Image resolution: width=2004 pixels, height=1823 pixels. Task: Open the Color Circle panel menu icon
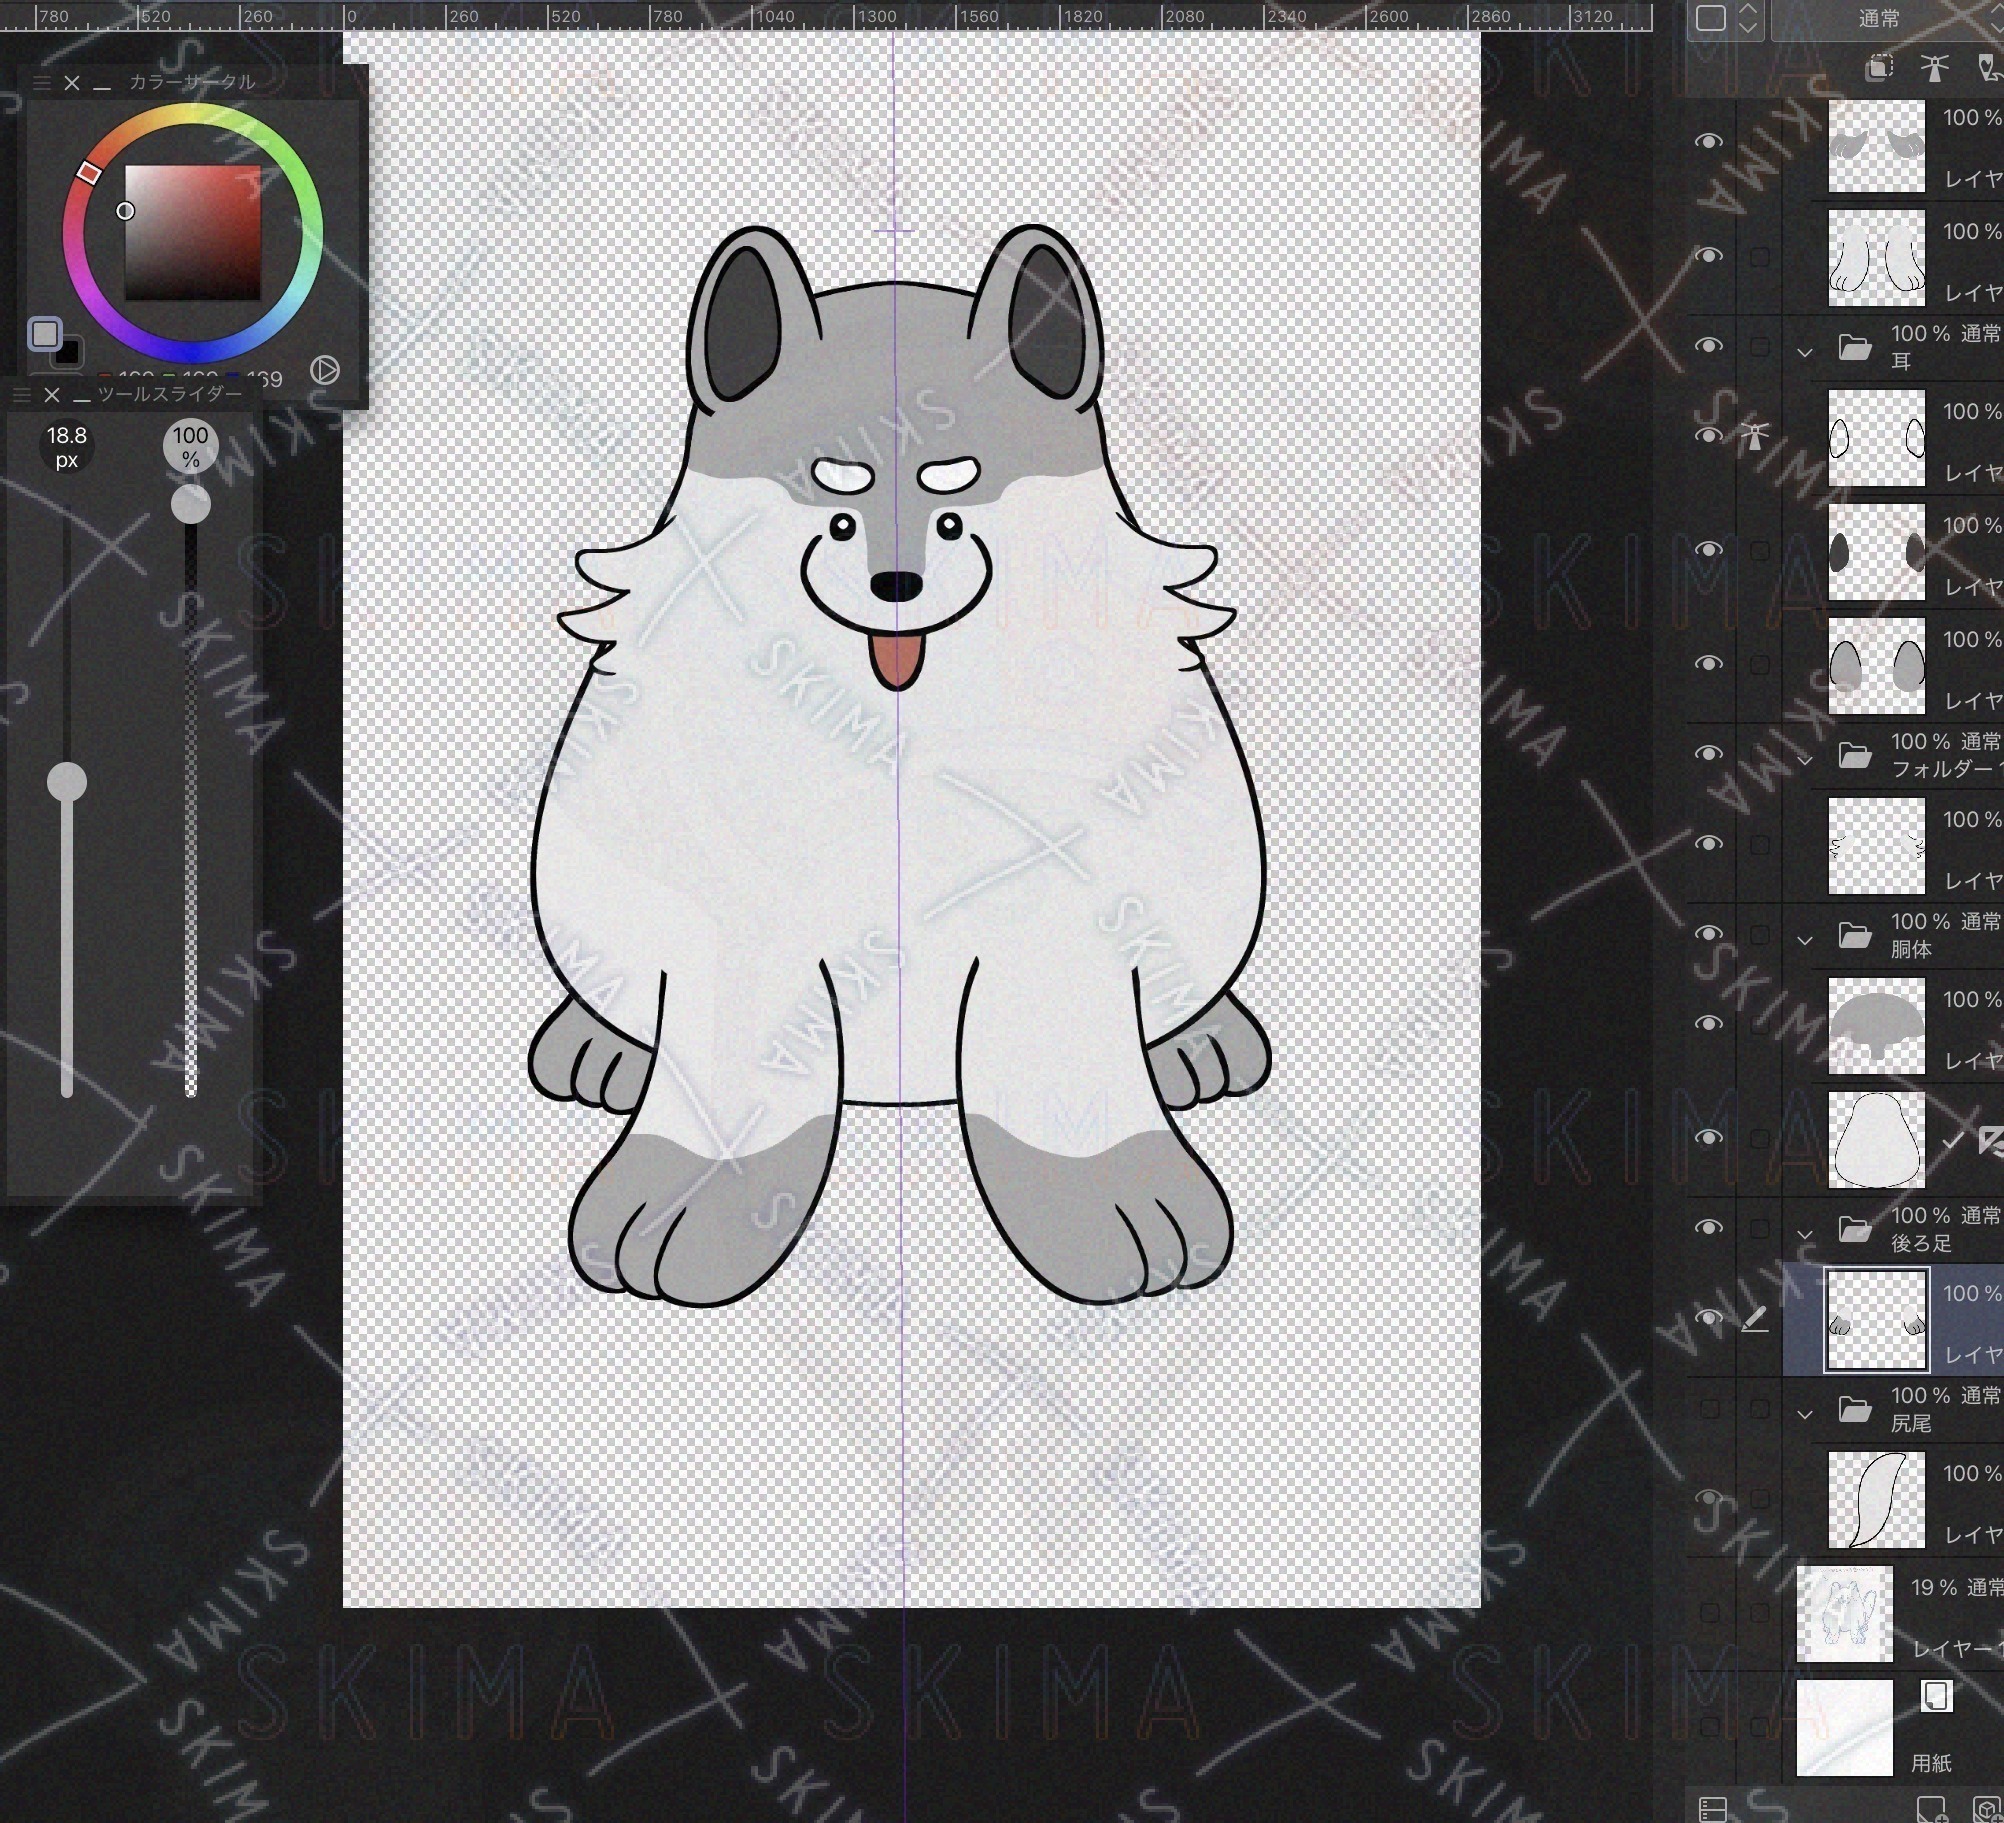pos(41,83)
